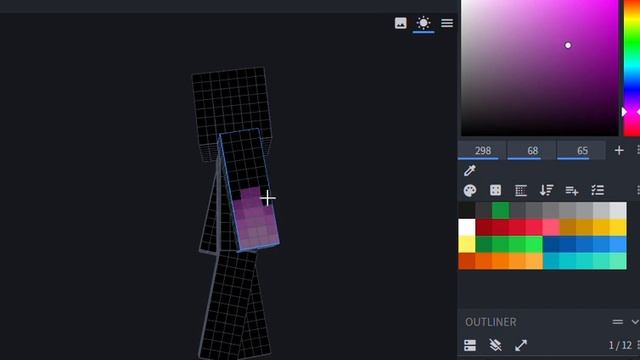The height and width of the screenshot is (360, 640).
Task: Click inside the magenta saturation-value color field
Action: coord(540,68)
